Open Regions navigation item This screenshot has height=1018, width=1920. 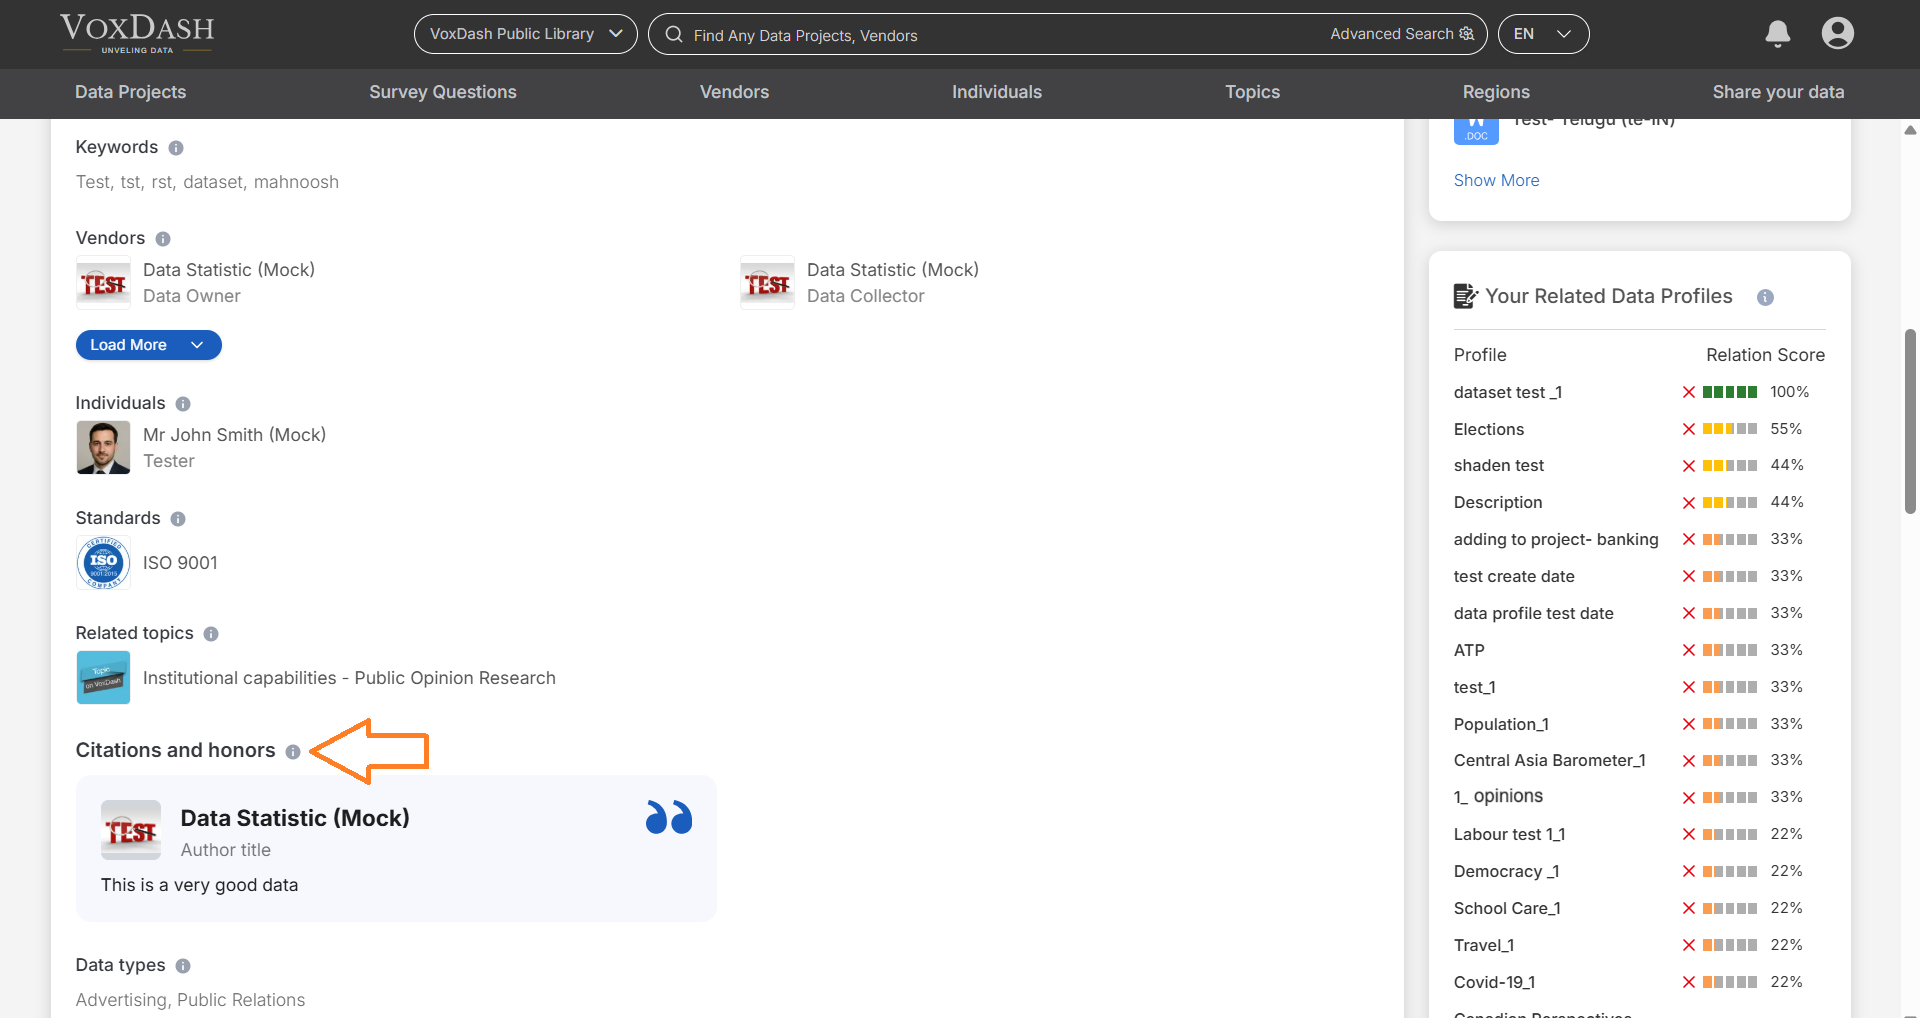point(1496,92)
